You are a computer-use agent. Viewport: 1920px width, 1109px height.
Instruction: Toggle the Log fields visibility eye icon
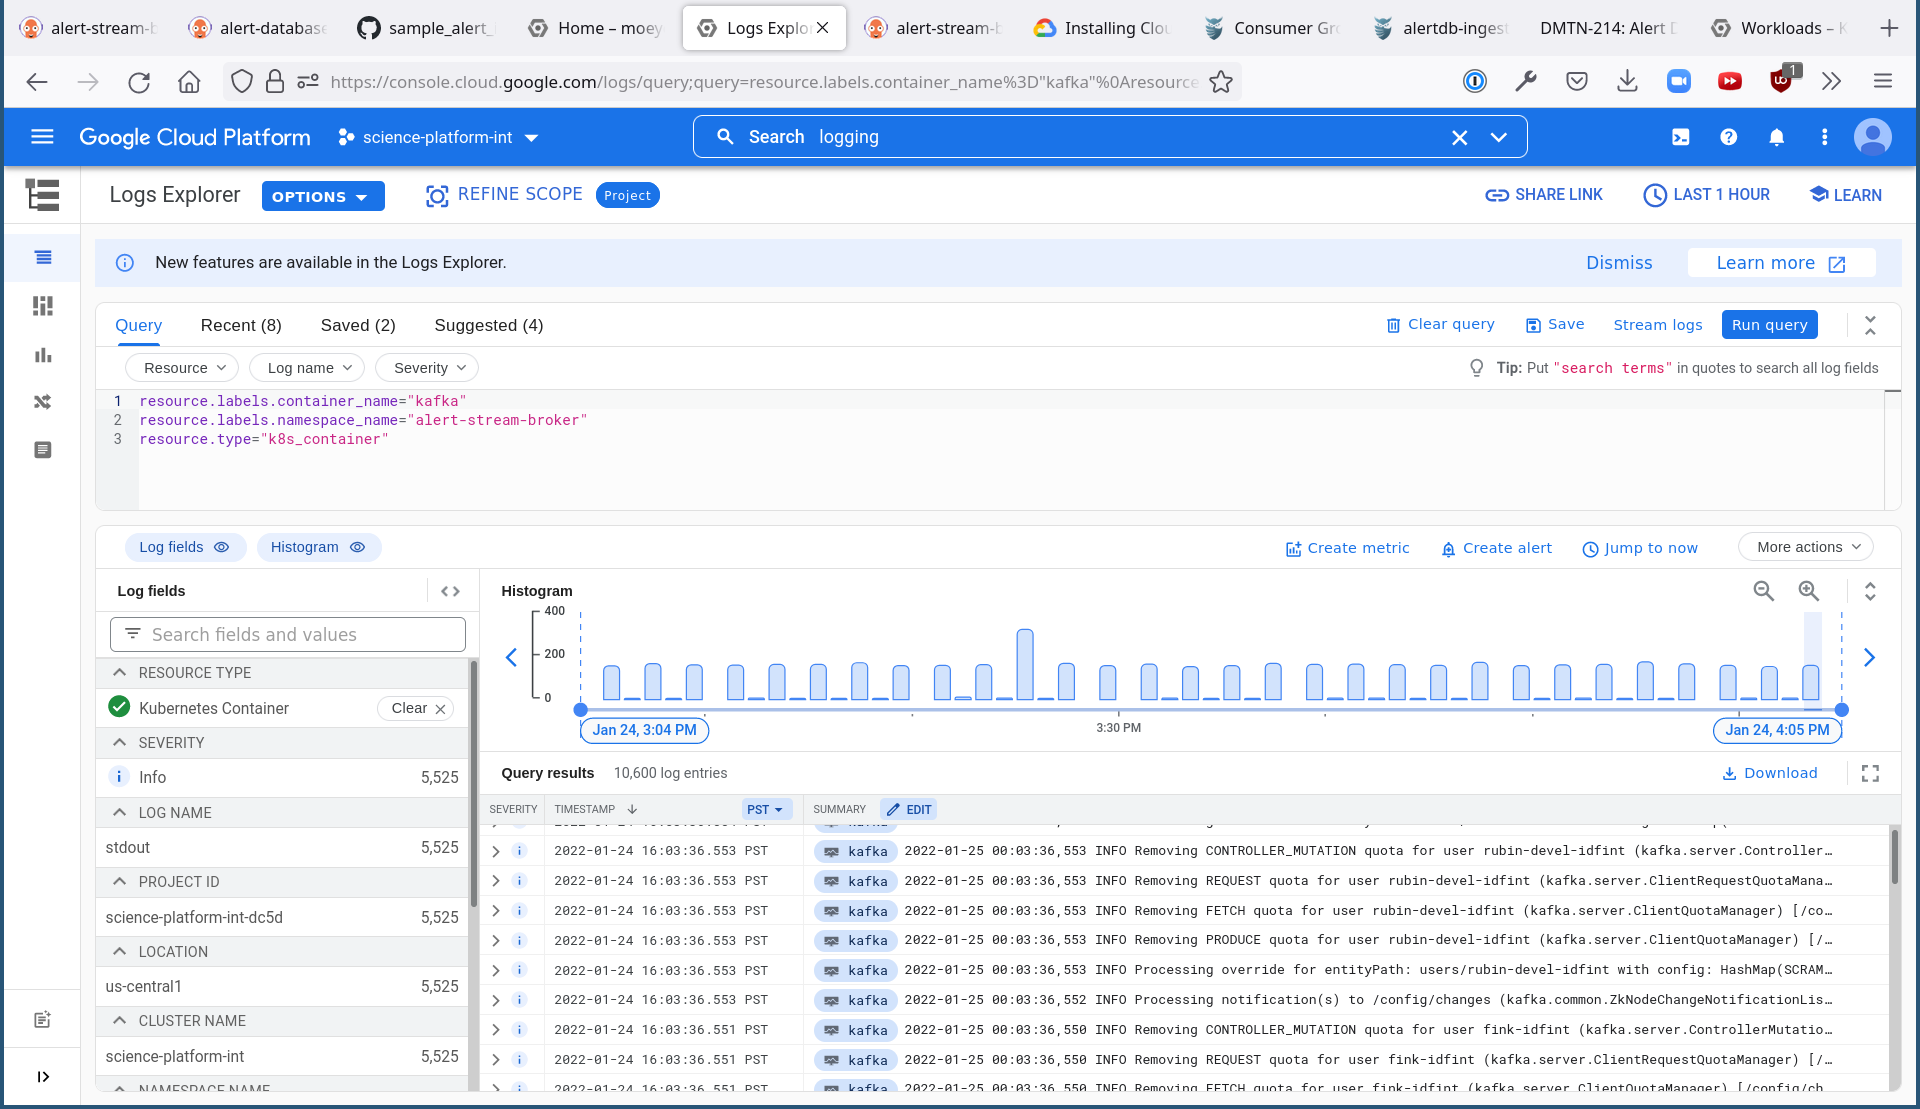[x=224, y=547]
